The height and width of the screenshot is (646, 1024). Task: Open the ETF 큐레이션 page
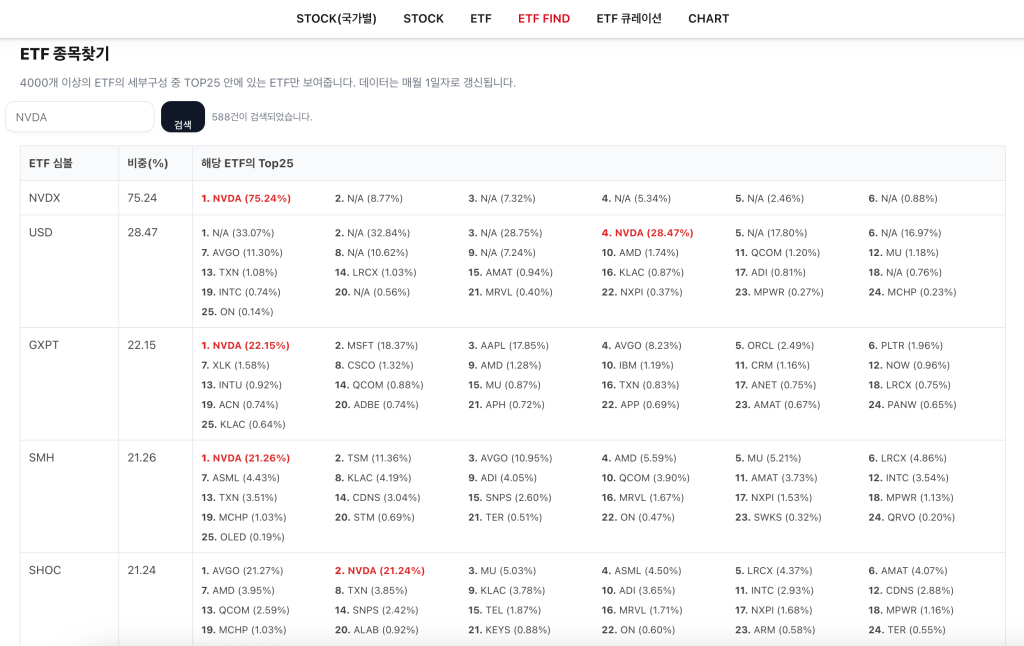[x=629, y=19]
